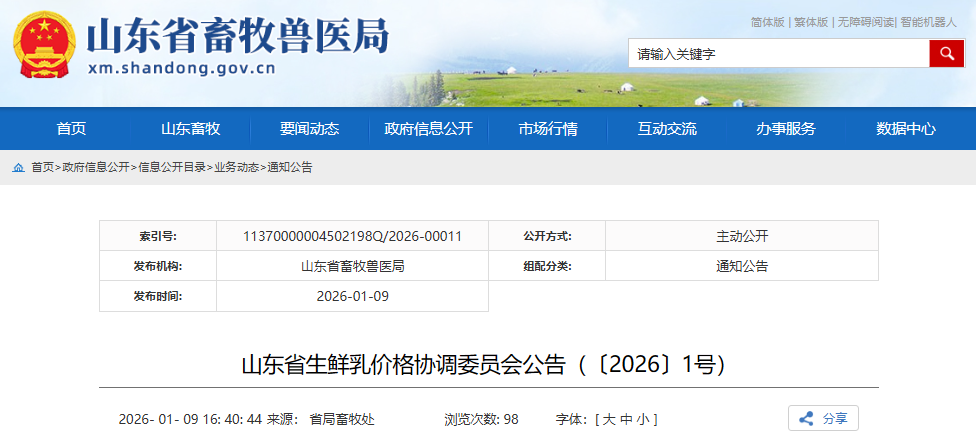
Task: Open the 山东畜牧 navigation menu
Action: (x=190, y=129)
